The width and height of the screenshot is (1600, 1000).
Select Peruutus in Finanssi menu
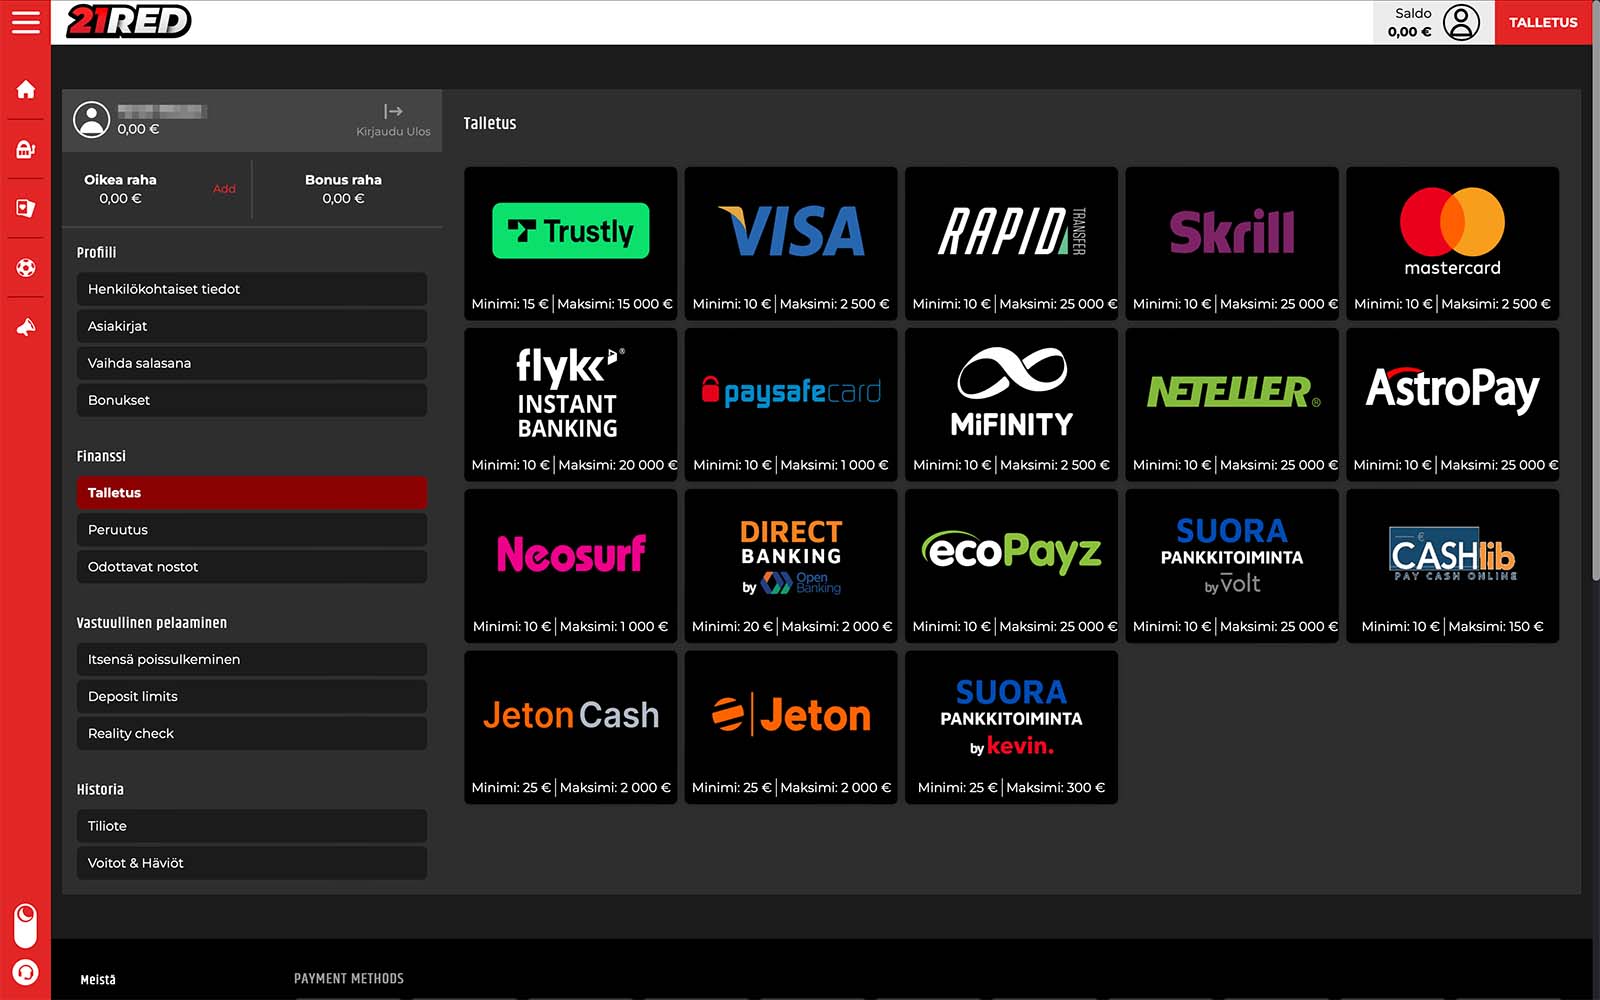coord(251,530)
